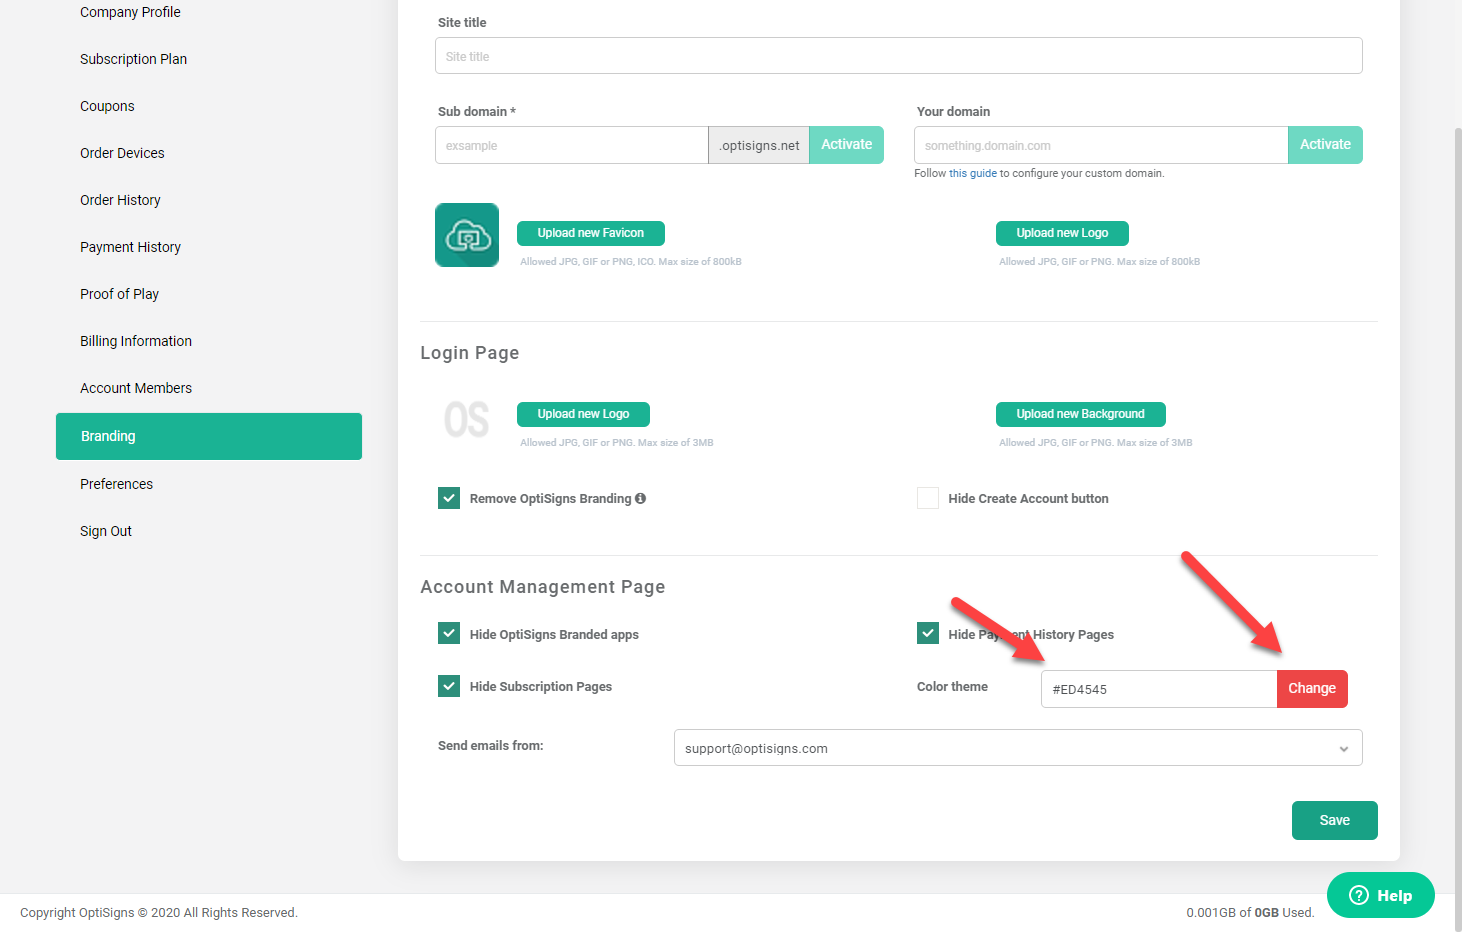Upload a new login page Background
The height and width of the screenshot is (932, 1462).
[1080, 414]
